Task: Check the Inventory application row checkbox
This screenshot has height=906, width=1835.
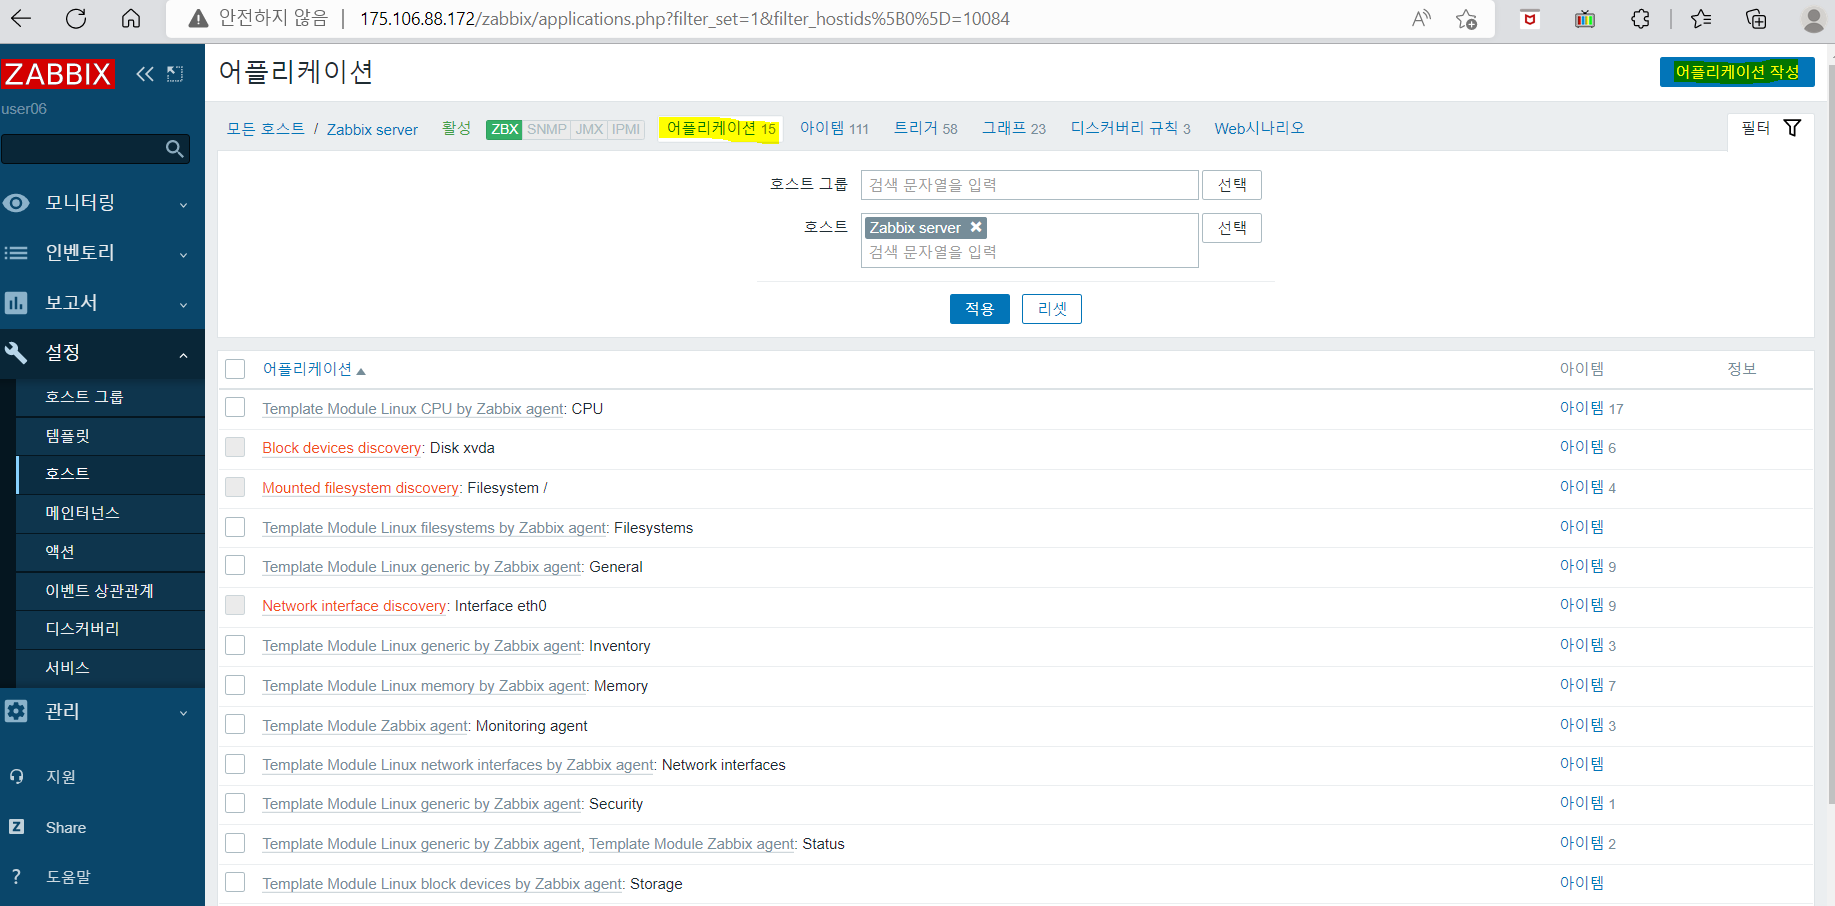Action: [x=235, y=645]
